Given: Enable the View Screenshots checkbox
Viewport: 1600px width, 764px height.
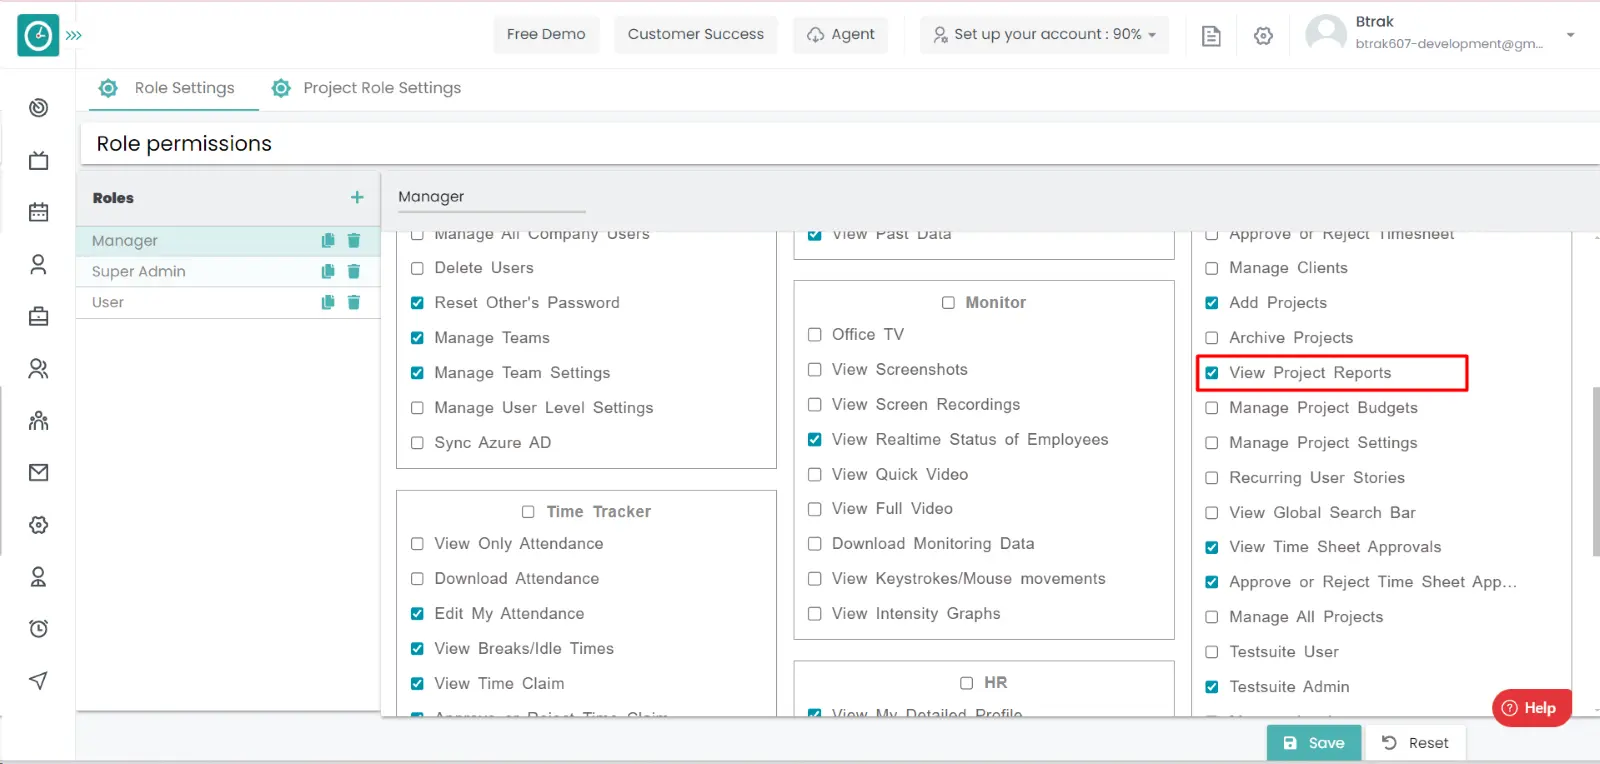Looking at the screenshot, I should (814, 370).
